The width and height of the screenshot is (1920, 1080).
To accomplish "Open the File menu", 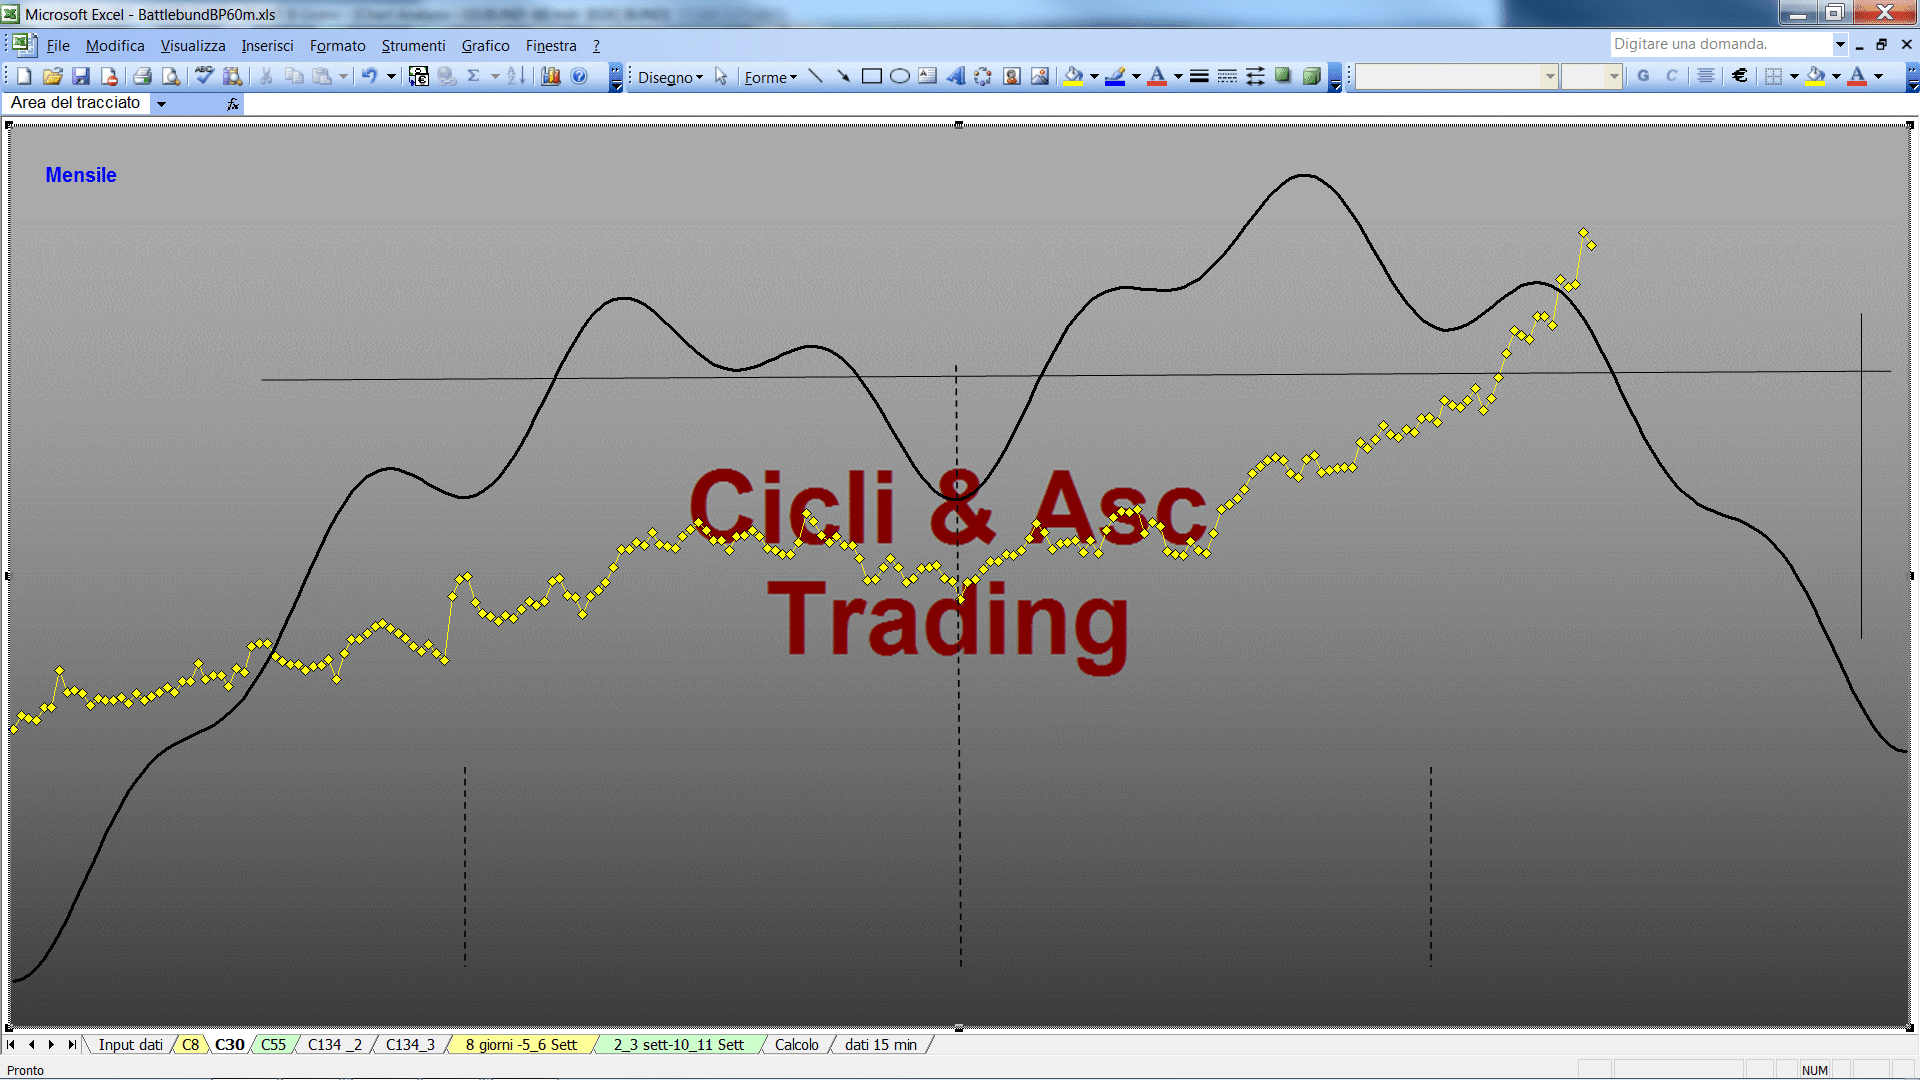I will pyautogui.click(x=58, y=45).
